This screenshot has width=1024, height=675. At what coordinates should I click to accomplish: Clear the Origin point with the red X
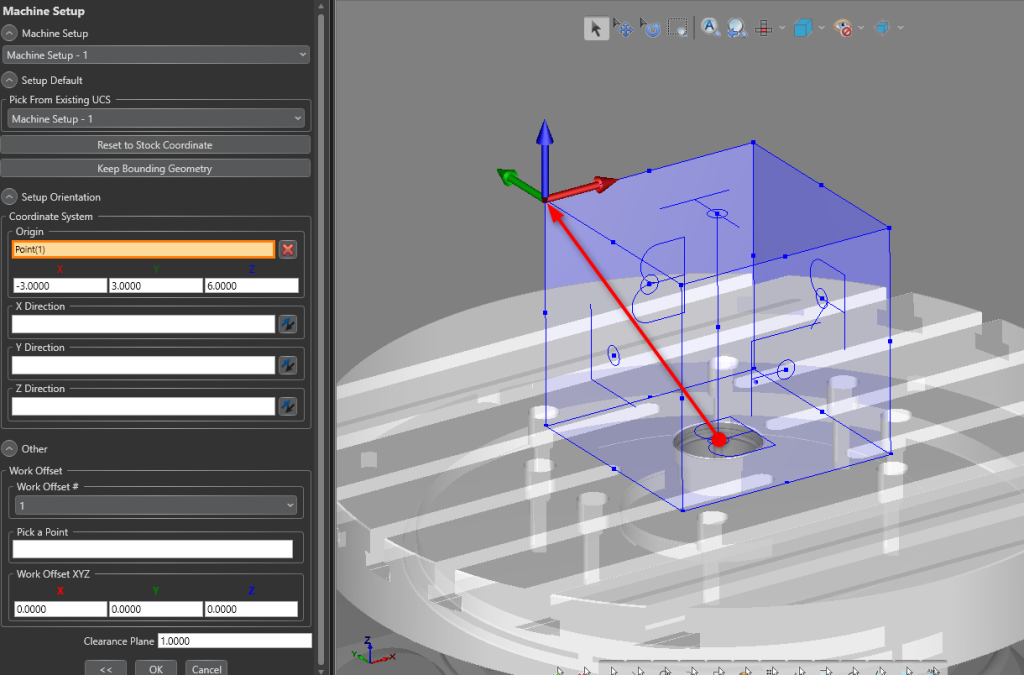pos(288,249)
